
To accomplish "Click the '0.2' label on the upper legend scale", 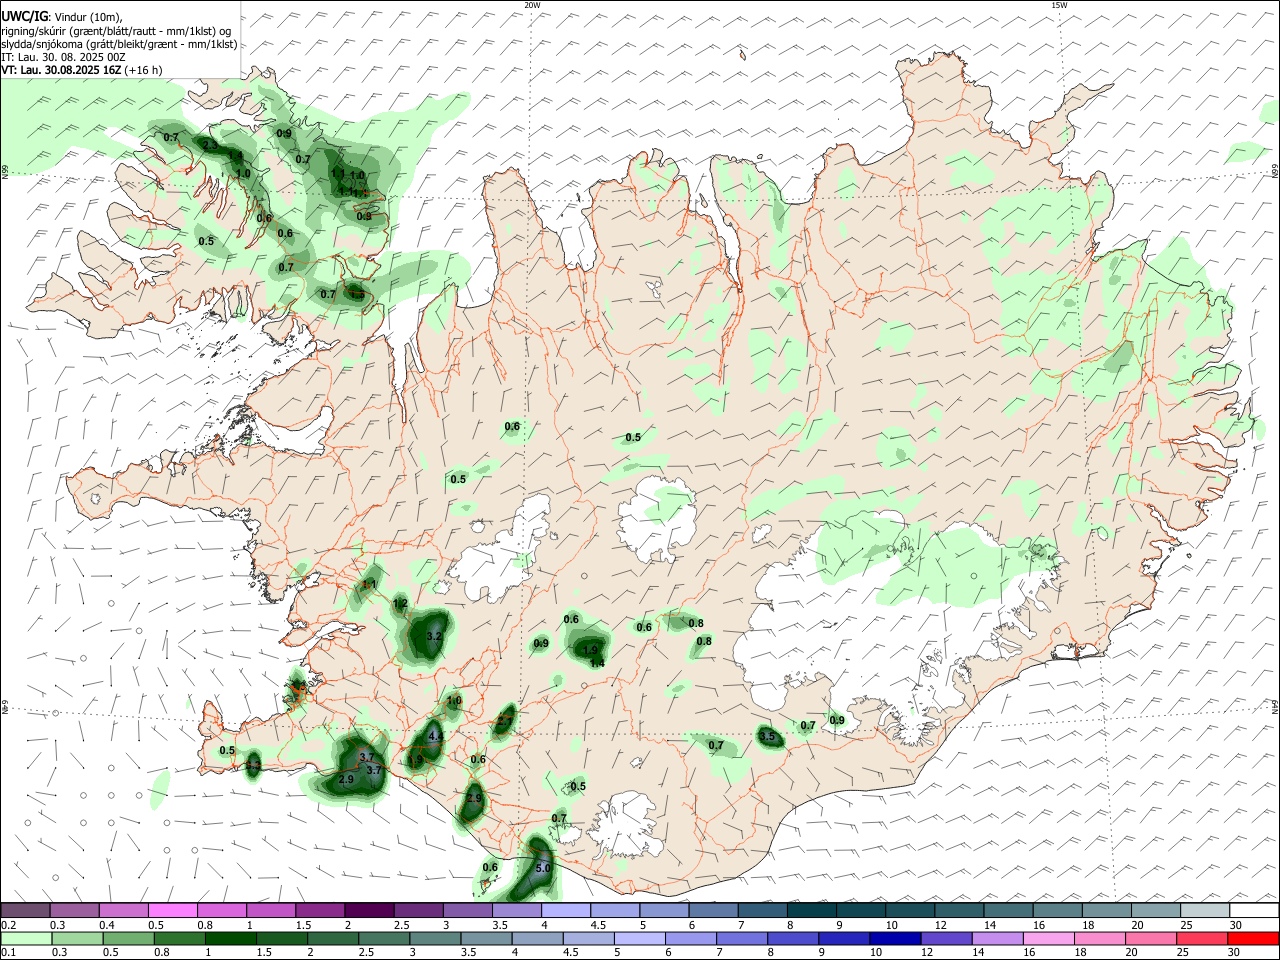I will click(9, 925).
